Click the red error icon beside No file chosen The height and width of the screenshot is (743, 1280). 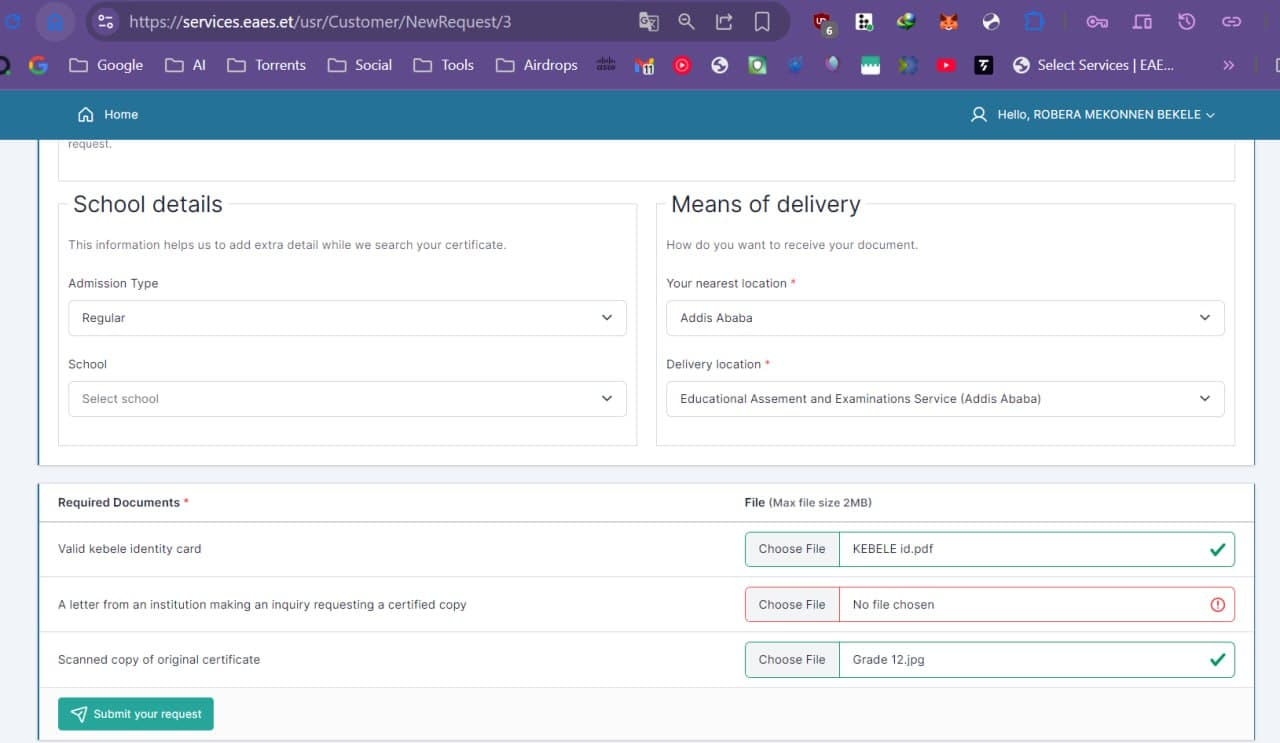(1217, 604)
